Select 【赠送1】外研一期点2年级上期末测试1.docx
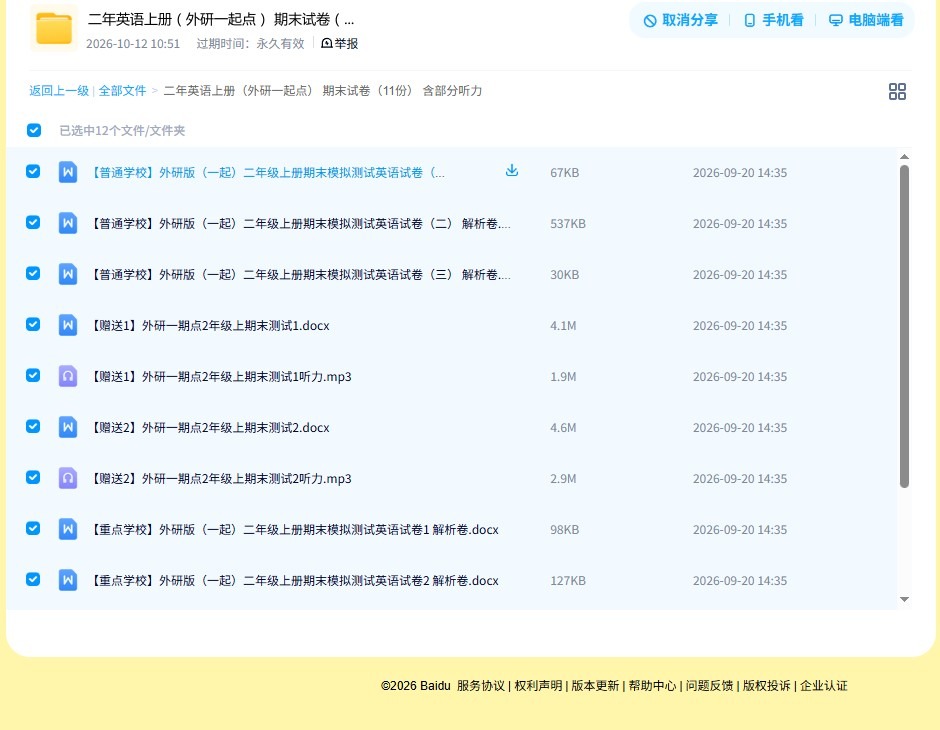The width and height of the screenshot is (940, 730). 210,325
